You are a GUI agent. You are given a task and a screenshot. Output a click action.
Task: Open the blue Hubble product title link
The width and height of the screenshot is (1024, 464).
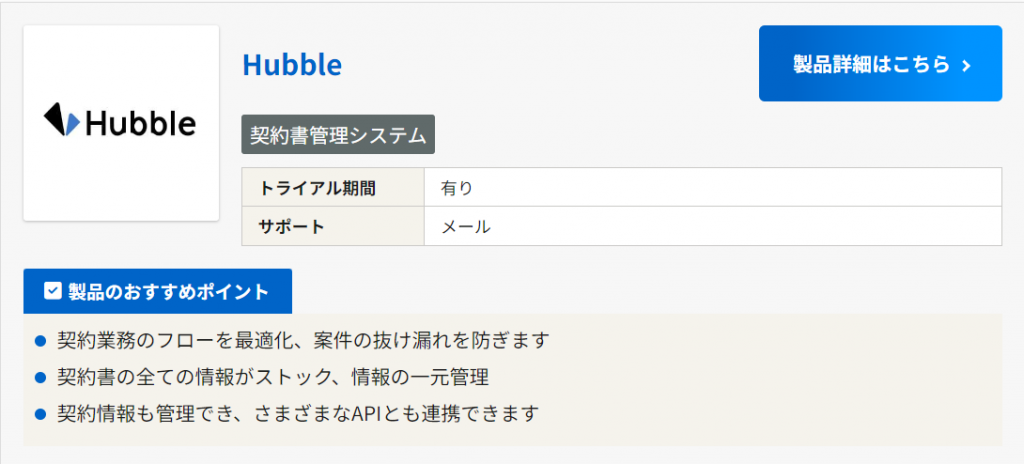tap(292, 65)
